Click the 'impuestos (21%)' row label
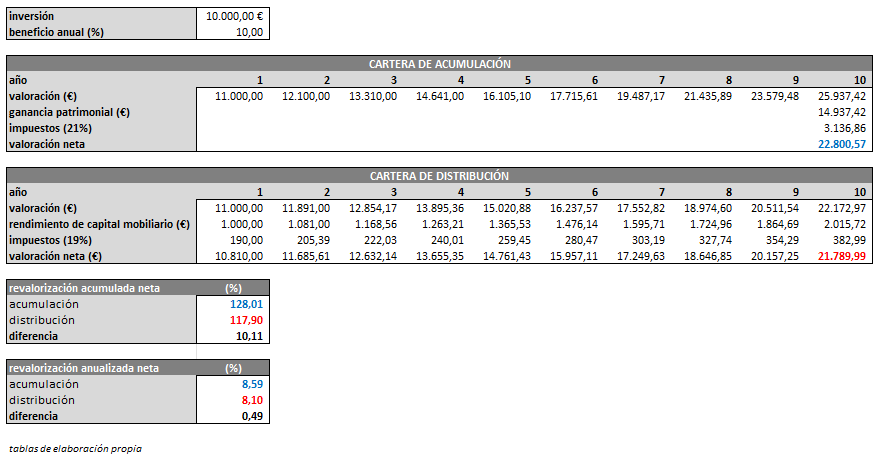 pyautogui.click(x=50, y=128)
